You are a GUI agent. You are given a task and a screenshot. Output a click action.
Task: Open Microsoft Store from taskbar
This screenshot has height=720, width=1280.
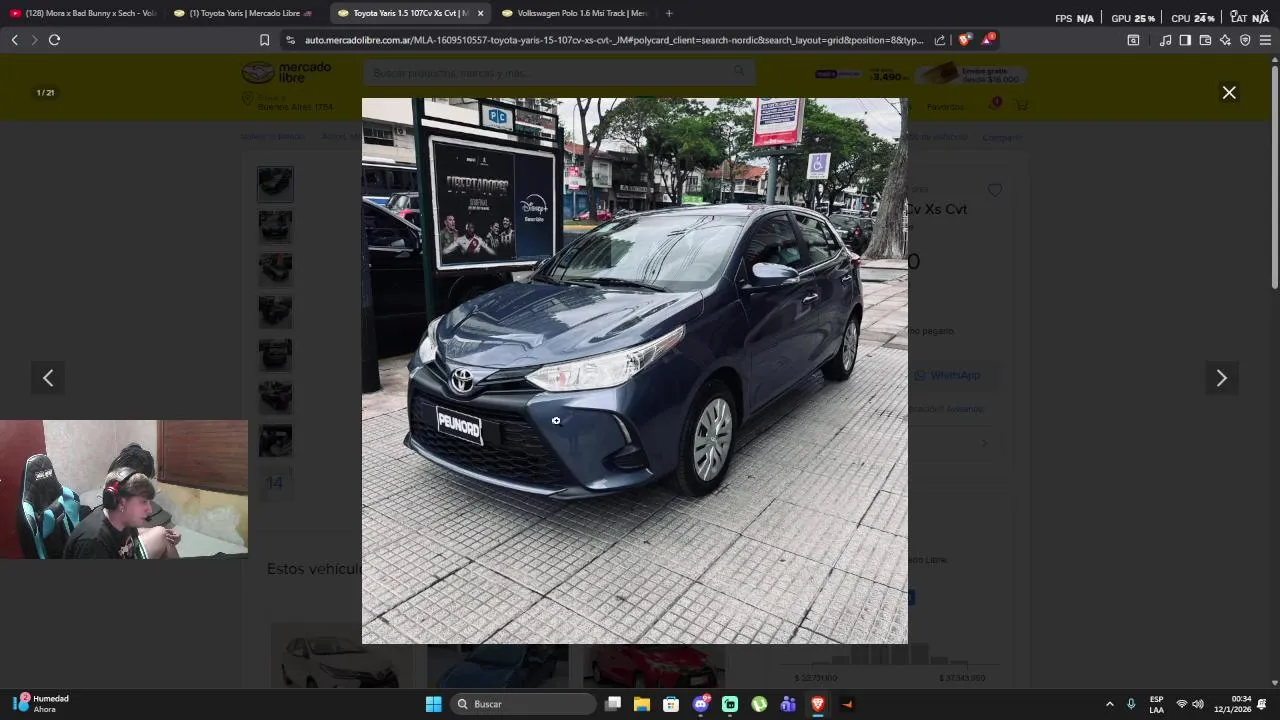tap(671, 704)
